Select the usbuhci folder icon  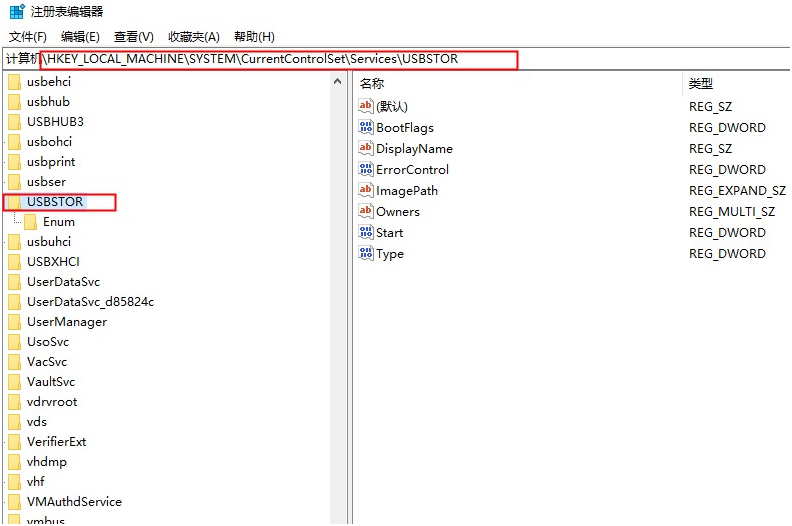coord(15,242)
